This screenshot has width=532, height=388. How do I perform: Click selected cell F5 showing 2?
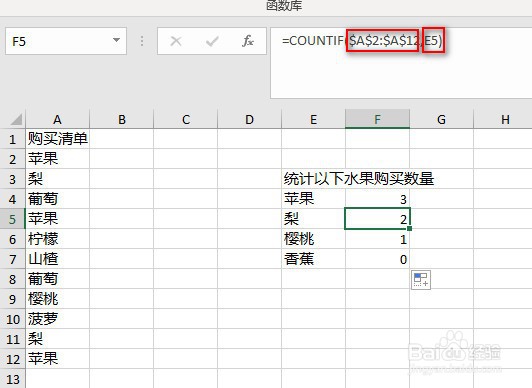click(377, 219)
